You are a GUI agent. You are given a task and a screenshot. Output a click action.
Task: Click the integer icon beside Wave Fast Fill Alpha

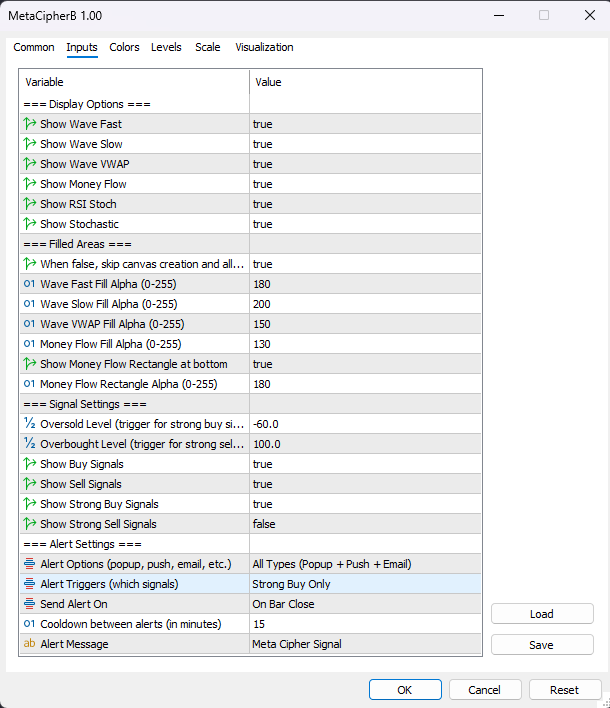pos(29,284)
